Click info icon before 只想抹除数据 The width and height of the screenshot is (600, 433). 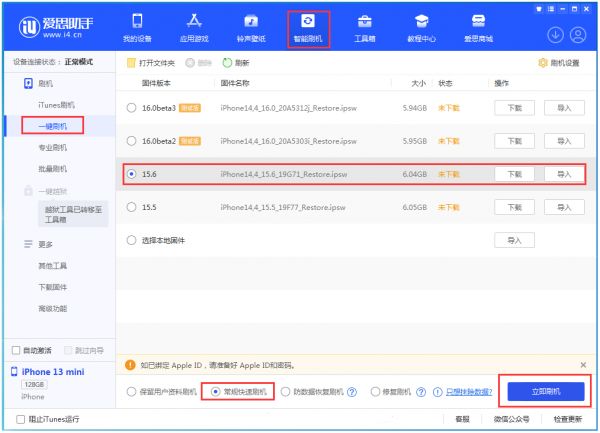438,392
